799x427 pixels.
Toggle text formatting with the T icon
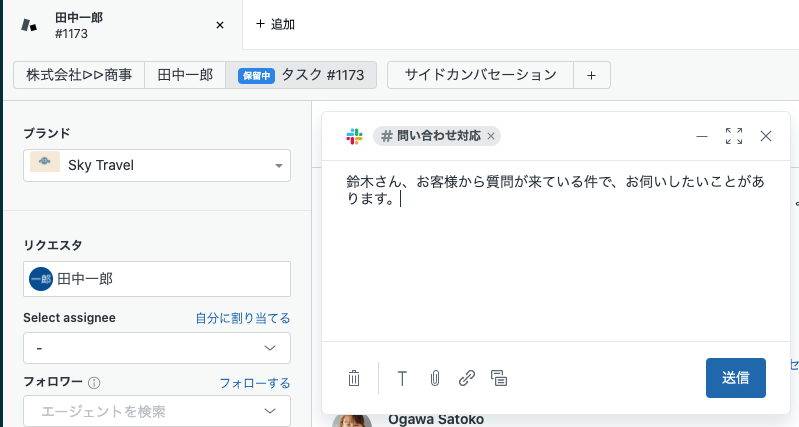point(402,378)
